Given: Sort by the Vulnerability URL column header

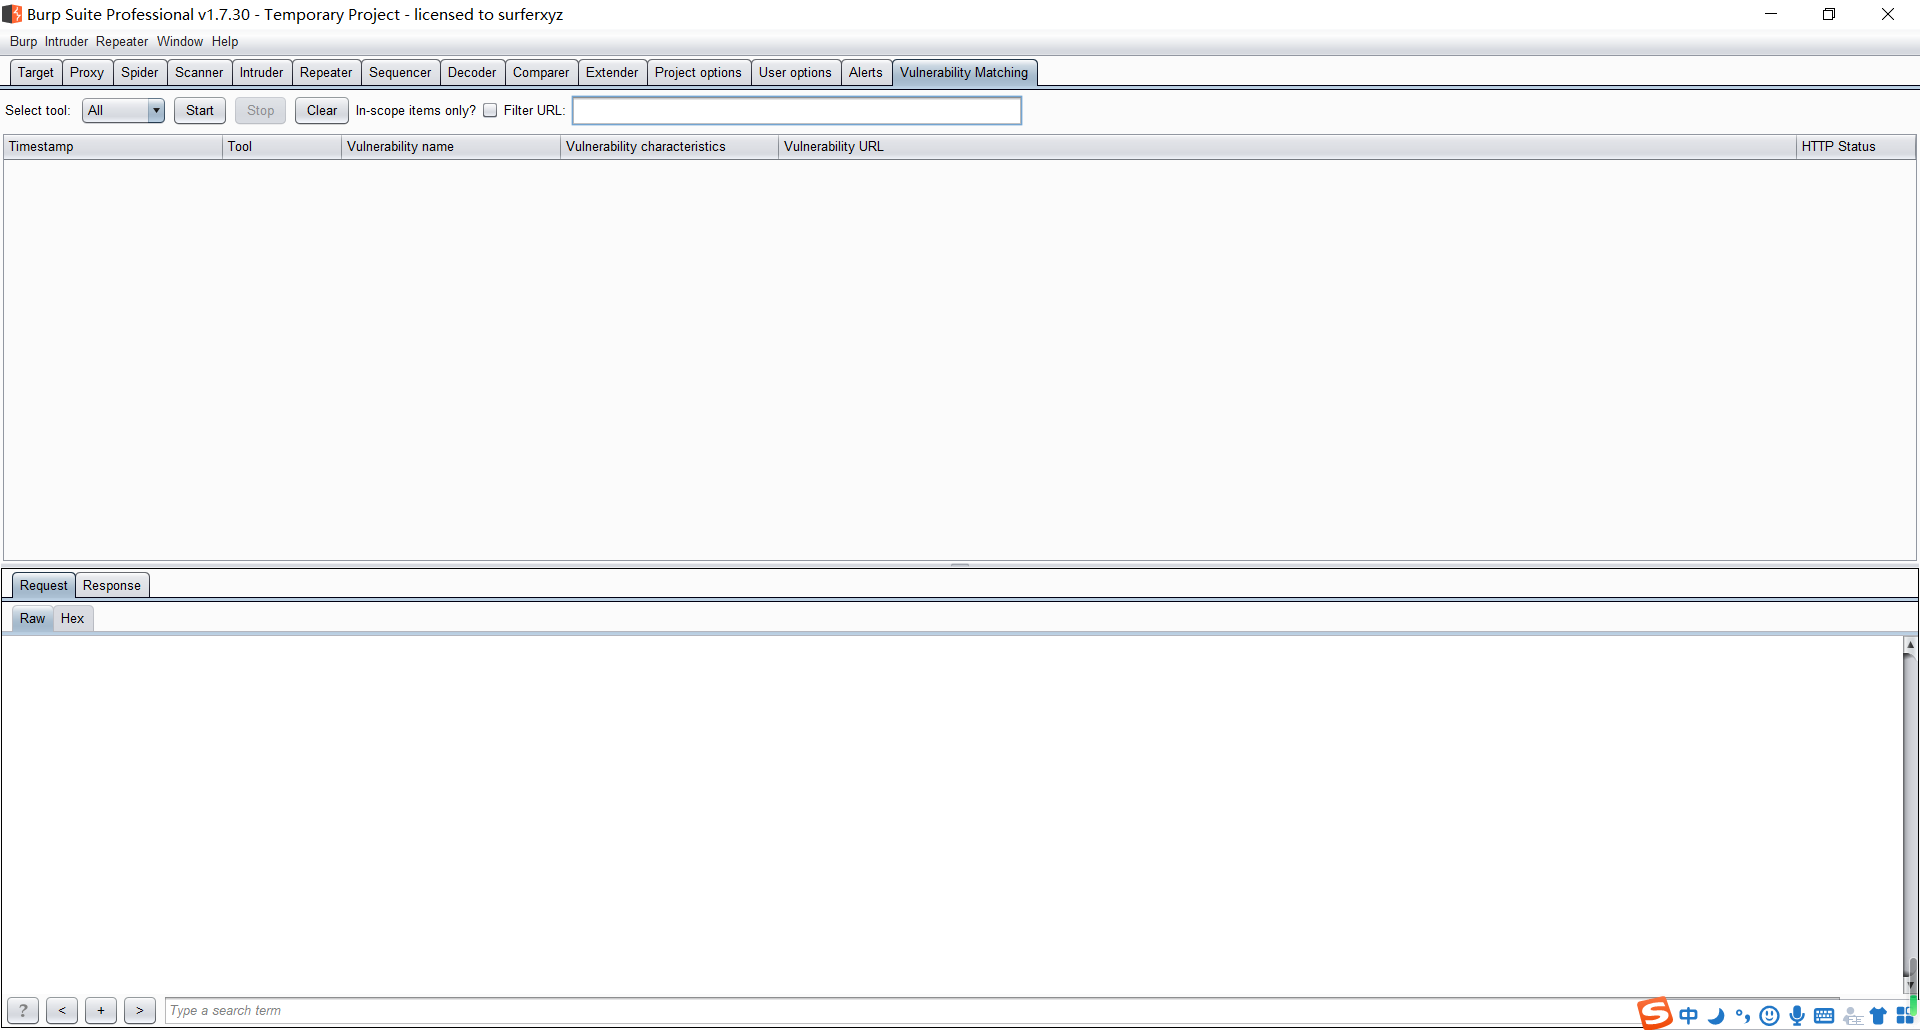Looking at the screenshot, I should 1288,147.
